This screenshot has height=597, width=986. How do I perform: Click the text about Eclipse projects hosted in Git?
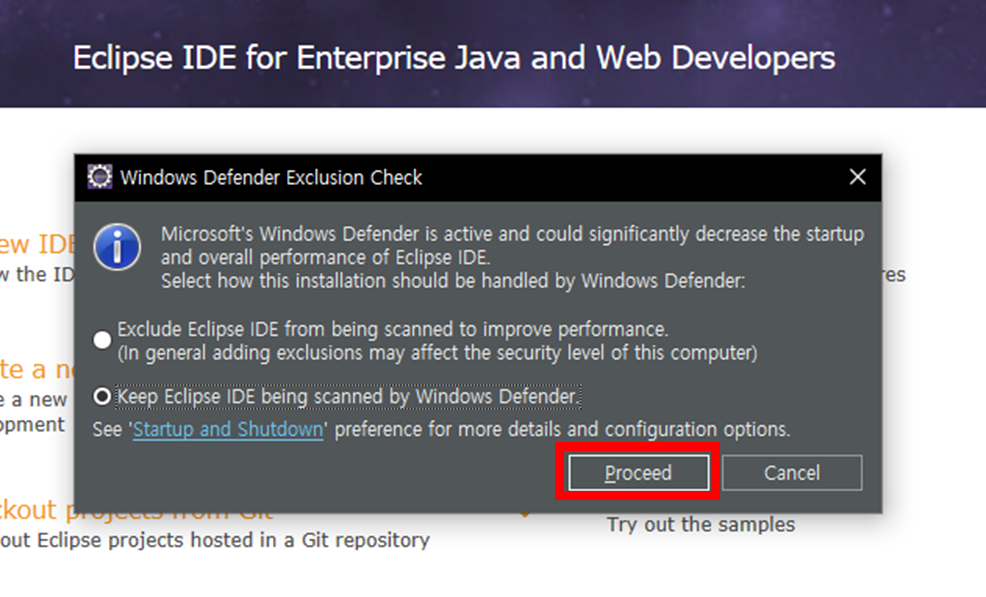(x=214, y=540)
